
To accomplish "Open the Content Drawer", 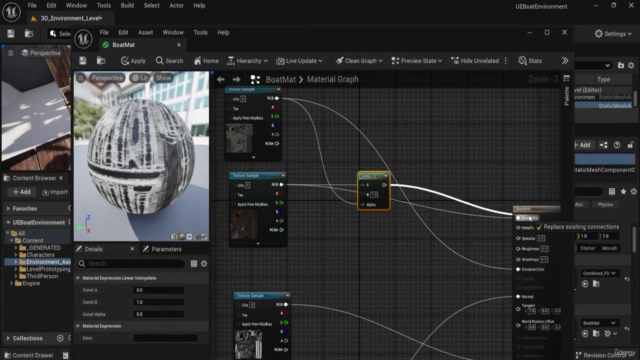I will coord(28,355).
